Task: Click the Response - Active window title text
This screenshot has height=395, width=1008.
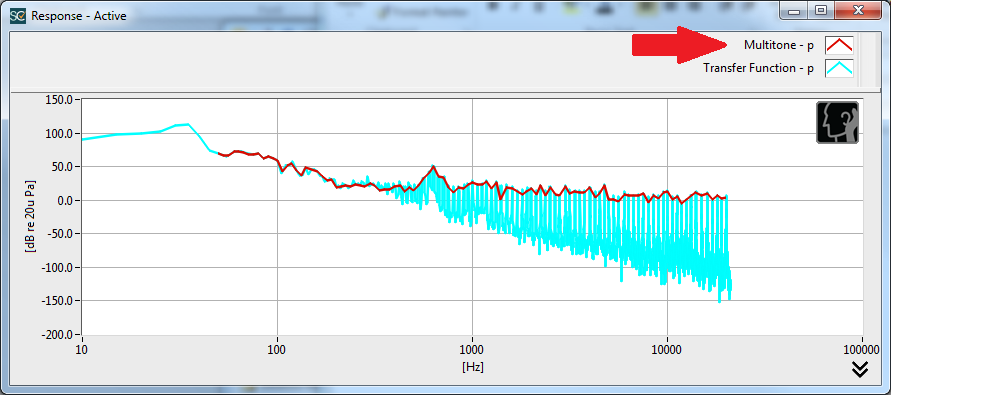Action: pyautogui.click(x=79, y=15)
